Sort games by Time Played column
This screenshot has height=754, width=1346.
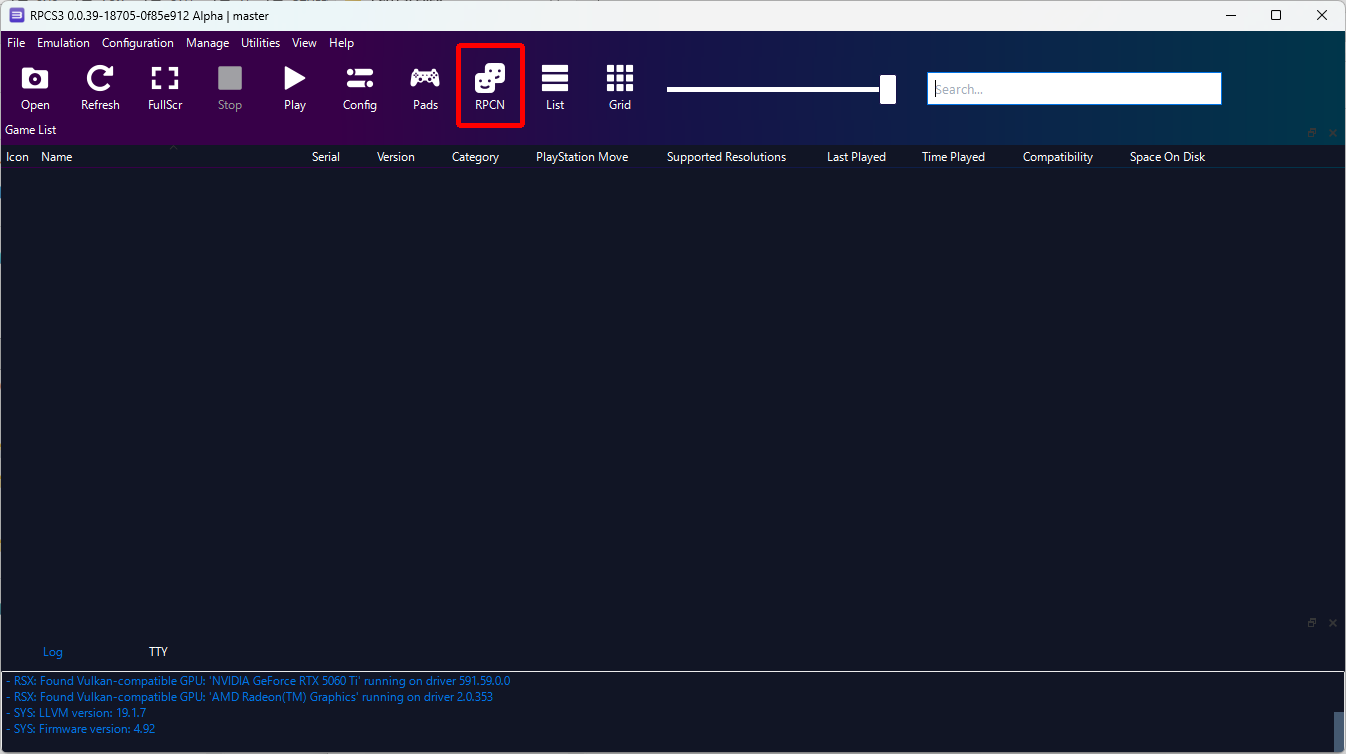[x=953, y=157]
